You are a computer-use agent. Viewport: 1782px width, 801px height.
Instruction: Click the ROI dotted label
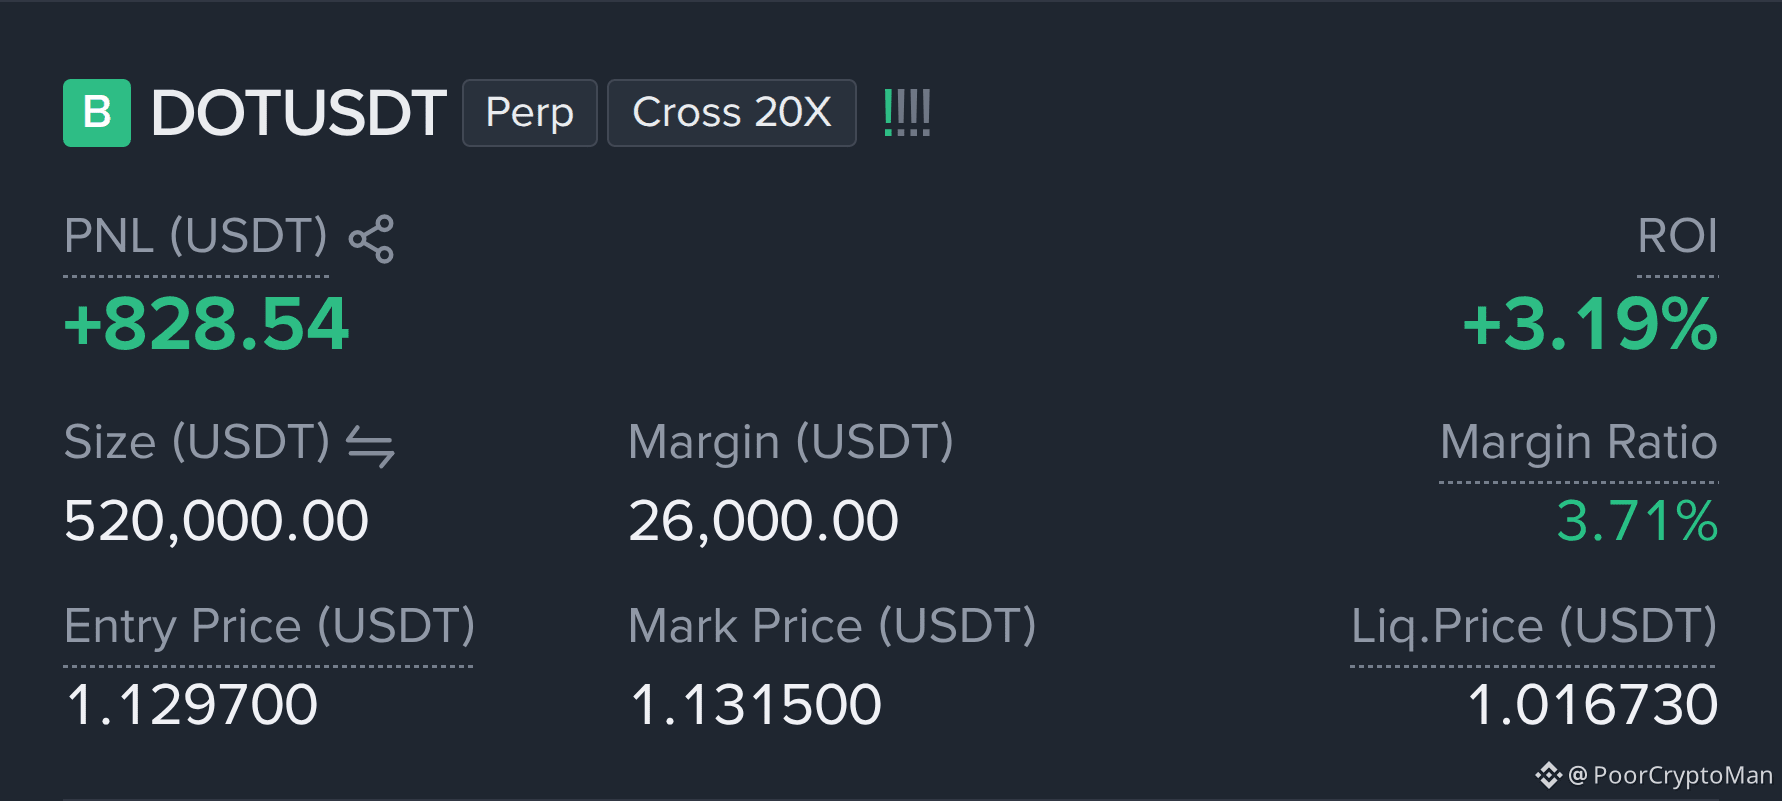click(x=1677, y=237)
